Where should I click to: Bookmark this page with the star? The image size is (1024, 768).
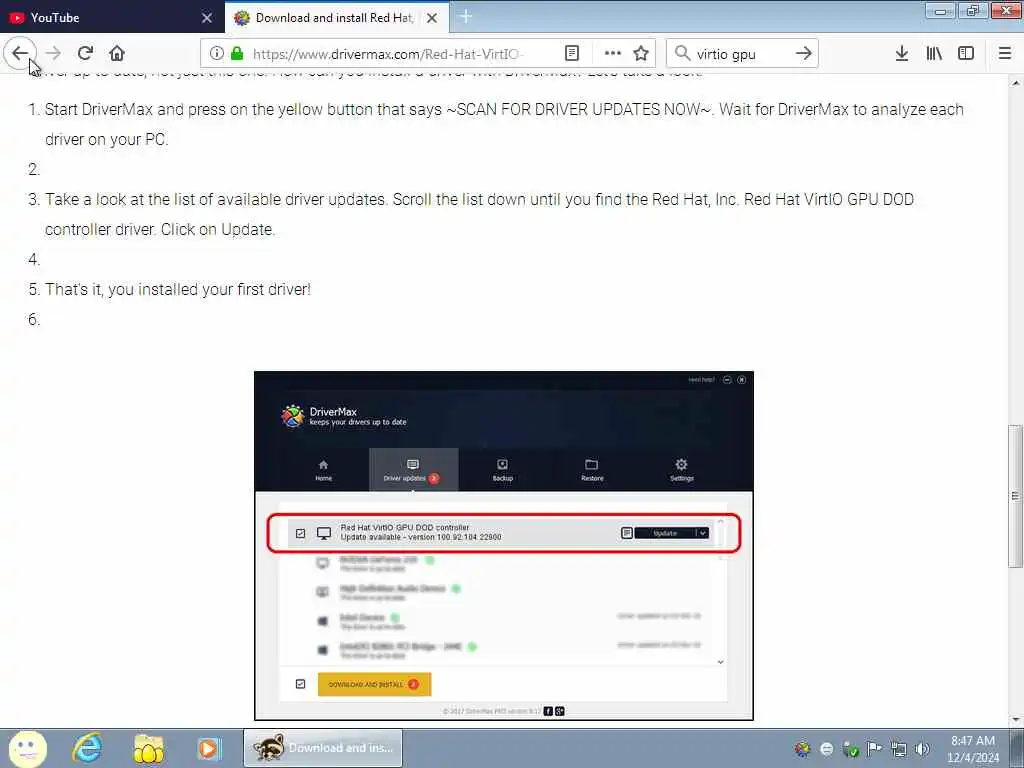(x=641, y=54)
